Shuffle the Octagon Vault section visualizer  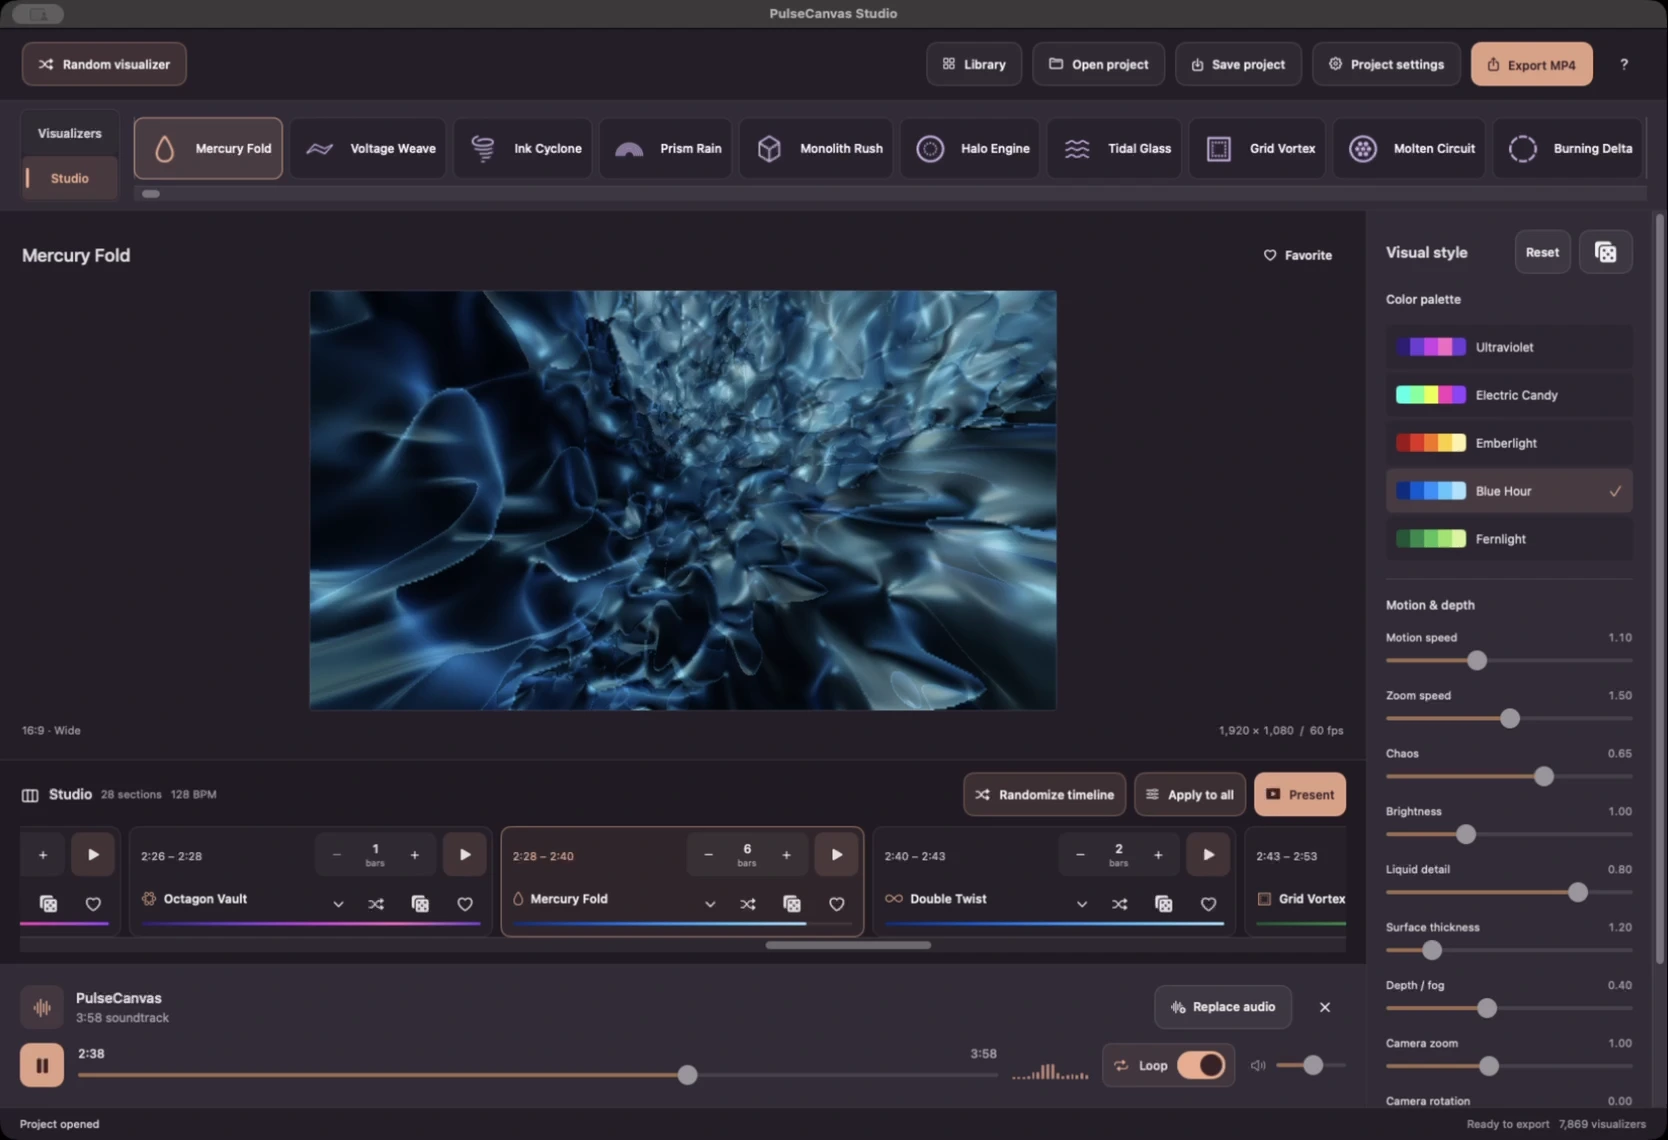pyautogui.click(x=376, y=904)
